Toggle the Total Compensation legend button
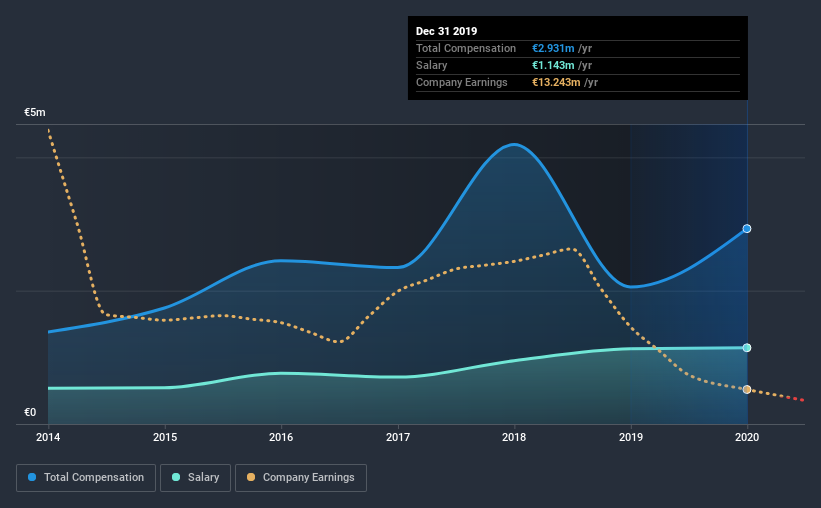This screenshot has height=508, width=821. pos(86,478)
